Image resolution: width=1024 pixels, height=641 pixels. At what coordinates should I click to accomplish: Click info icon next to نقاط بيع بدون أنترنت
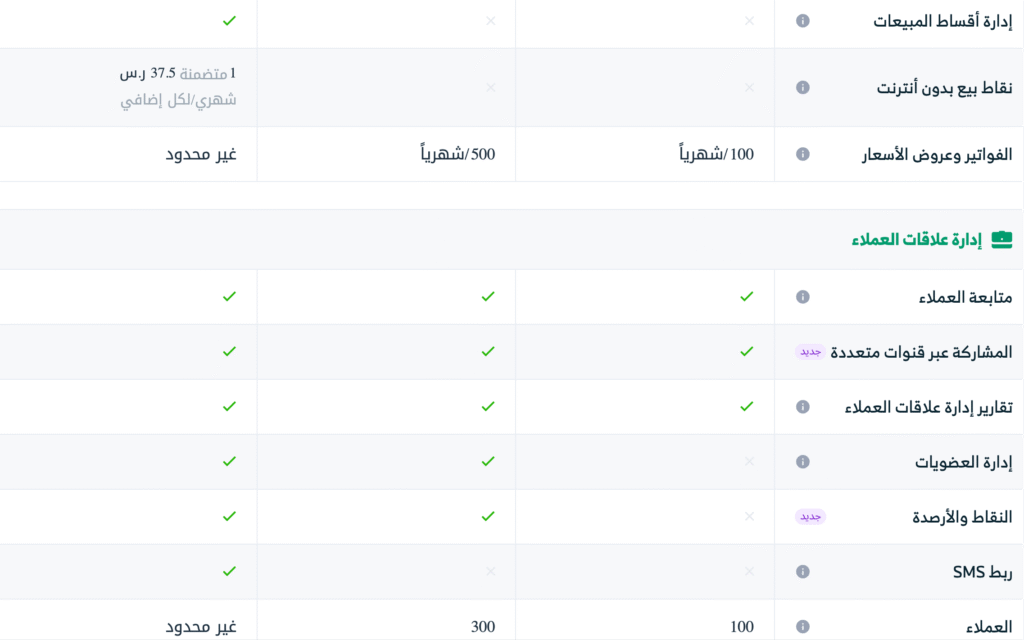click(802, 88)
